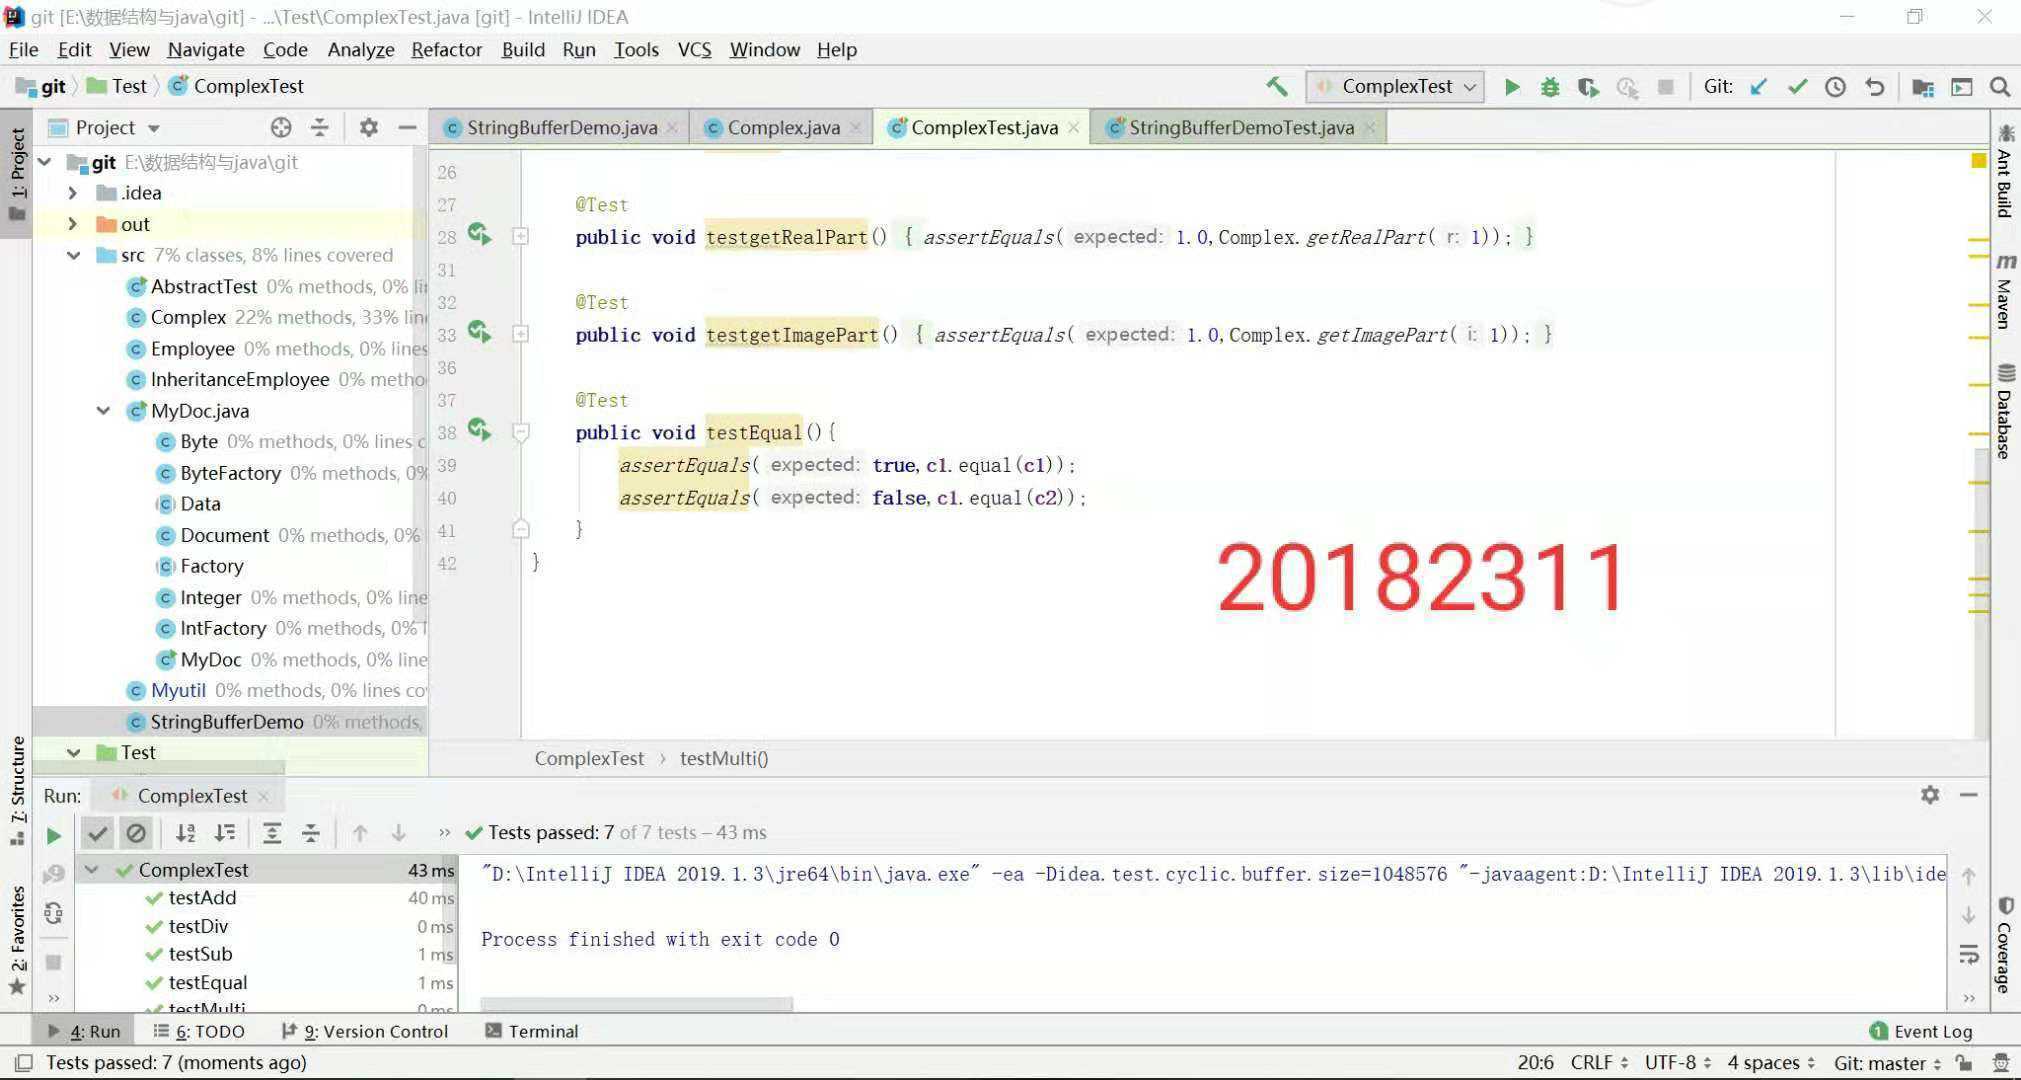This screenshot has width=2021, height=1080.
Task: Open the Terminal tool window
Action: click(x=532, y=1031)
